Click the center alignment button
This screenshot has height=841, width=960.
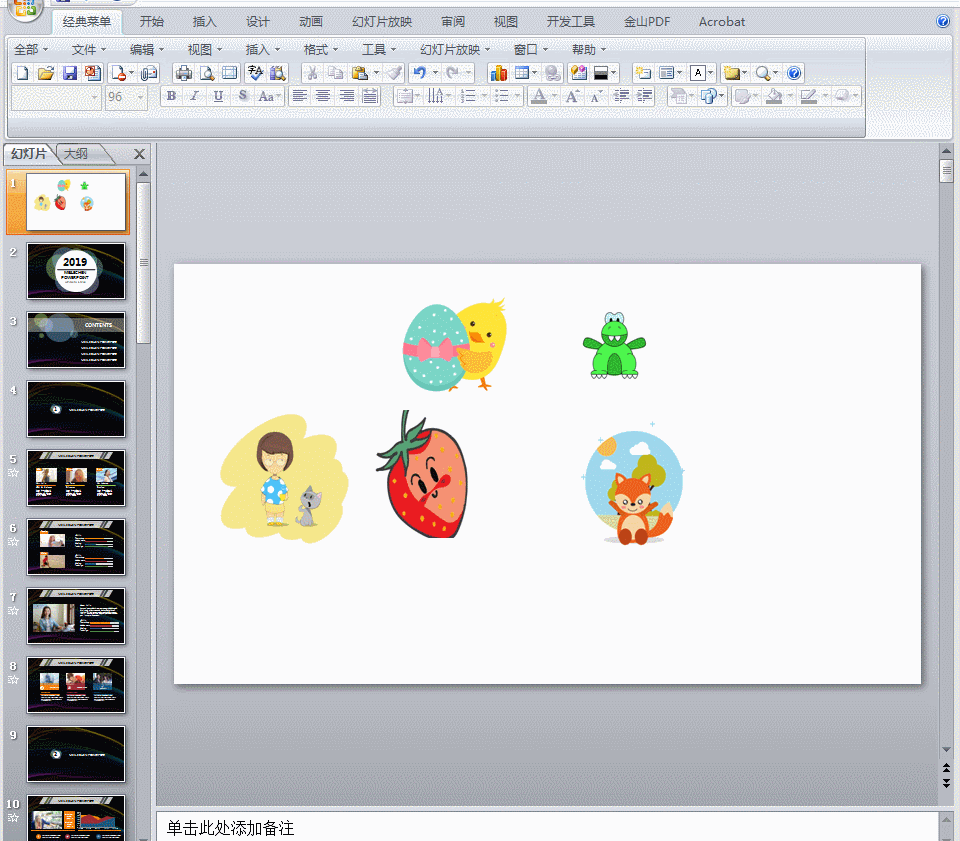pyautogui.click(x=321, y=95)
